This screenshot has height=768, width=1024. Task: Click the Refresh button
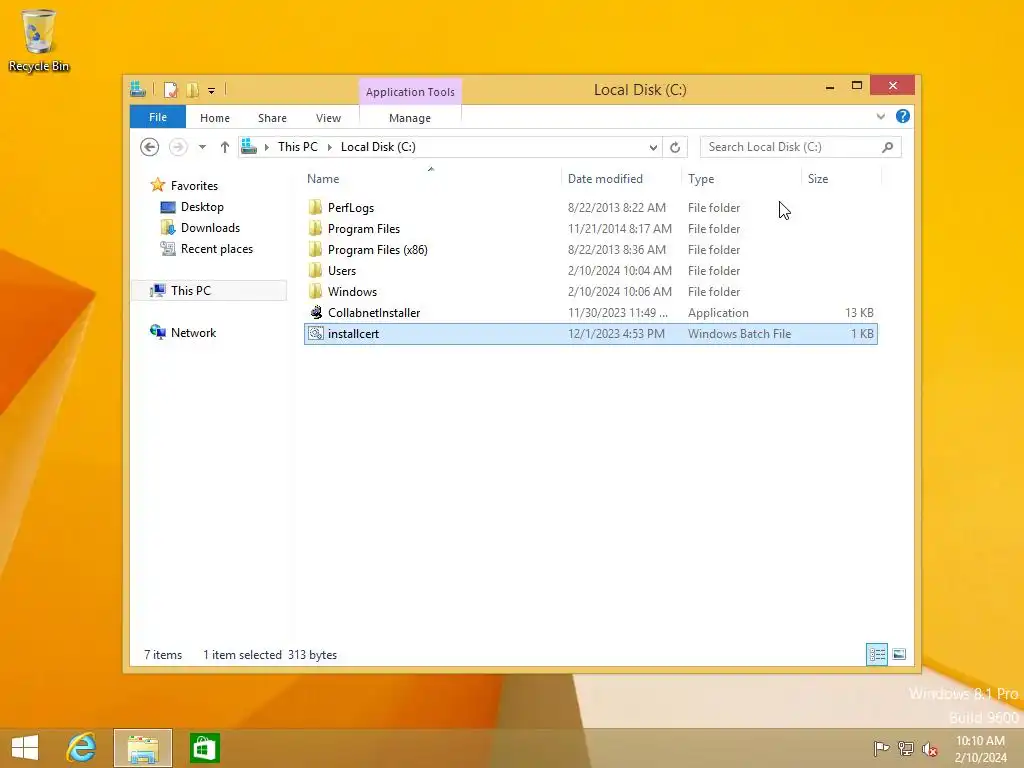[x=675, y=148]
